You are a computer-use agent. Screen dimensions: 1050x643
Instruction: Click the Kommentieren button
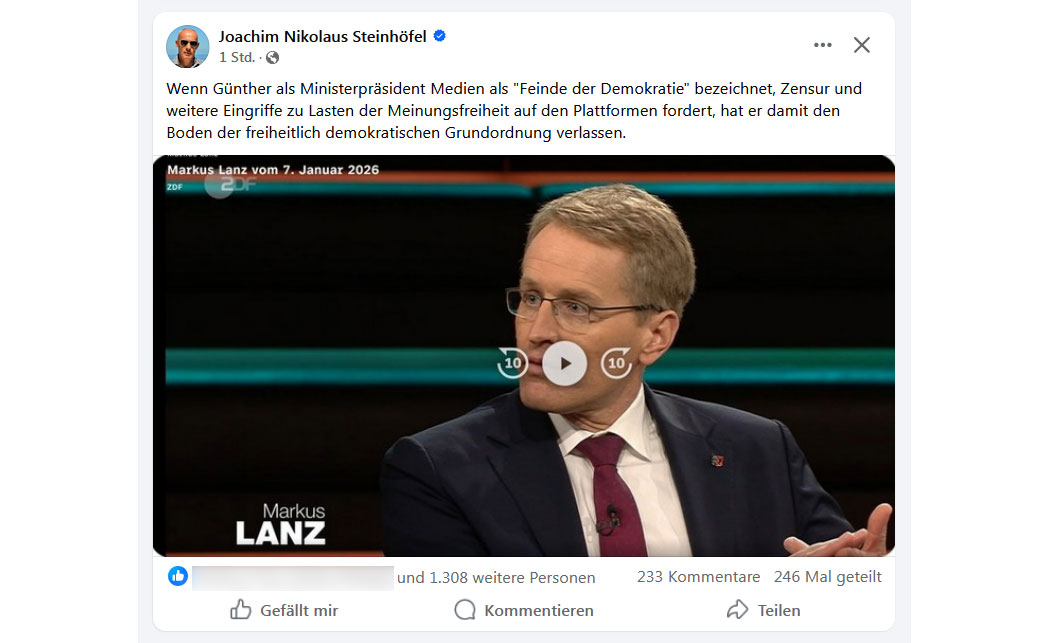click(x=524, y=610)
